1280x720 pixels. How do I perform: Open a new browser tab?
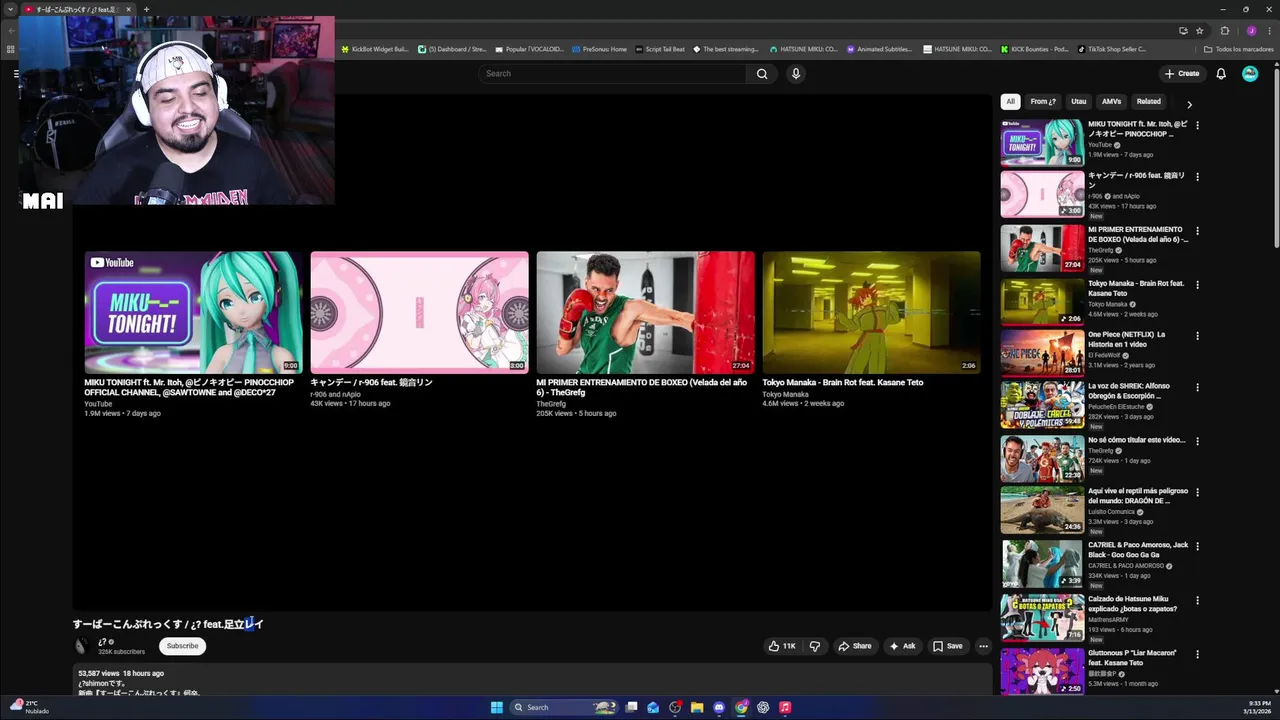click(146, 9)
